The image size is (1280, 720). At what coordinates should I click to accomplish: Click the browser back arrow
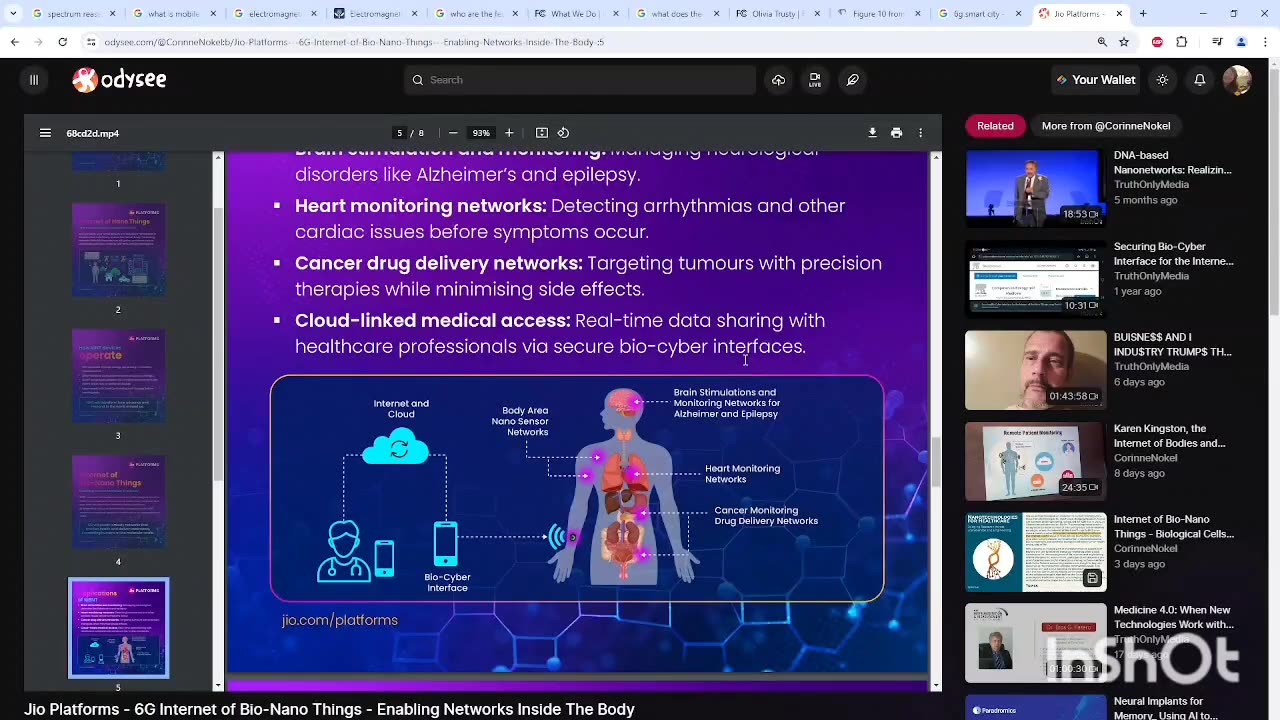point(15,42)
